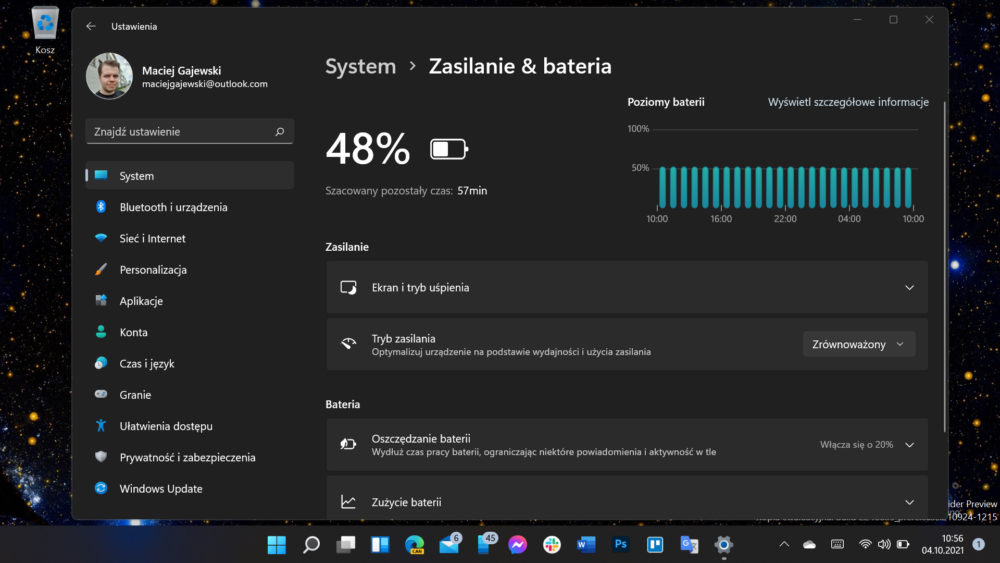
Task: Expand Zużycie baterii chevron
Action: [x=909, y=502]
